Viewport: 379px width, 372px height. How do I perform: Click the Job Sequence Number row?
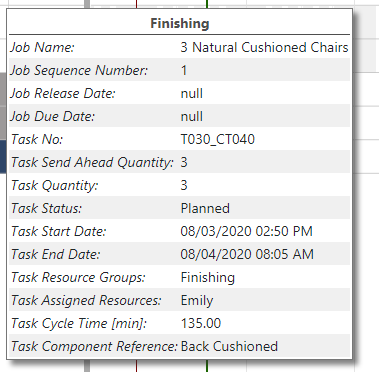[179, 70]
